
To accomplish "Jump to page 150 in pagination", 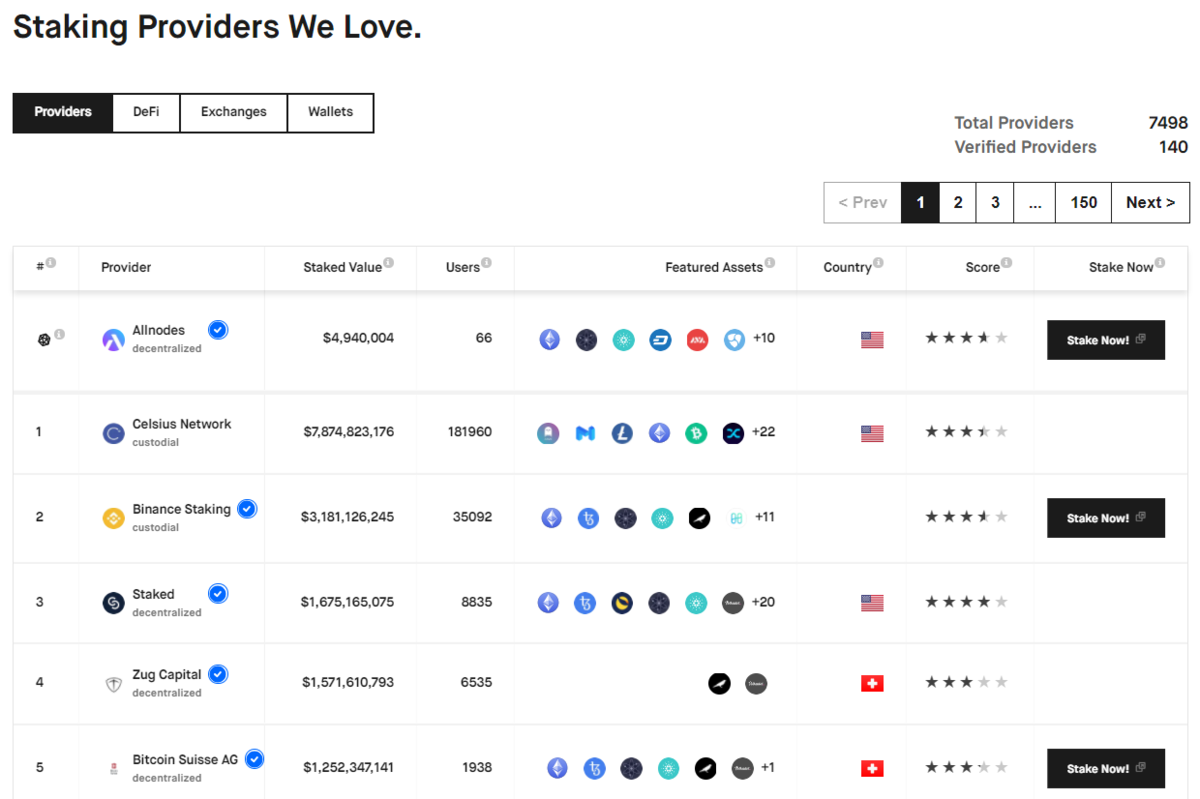I will click(1084, 202).
